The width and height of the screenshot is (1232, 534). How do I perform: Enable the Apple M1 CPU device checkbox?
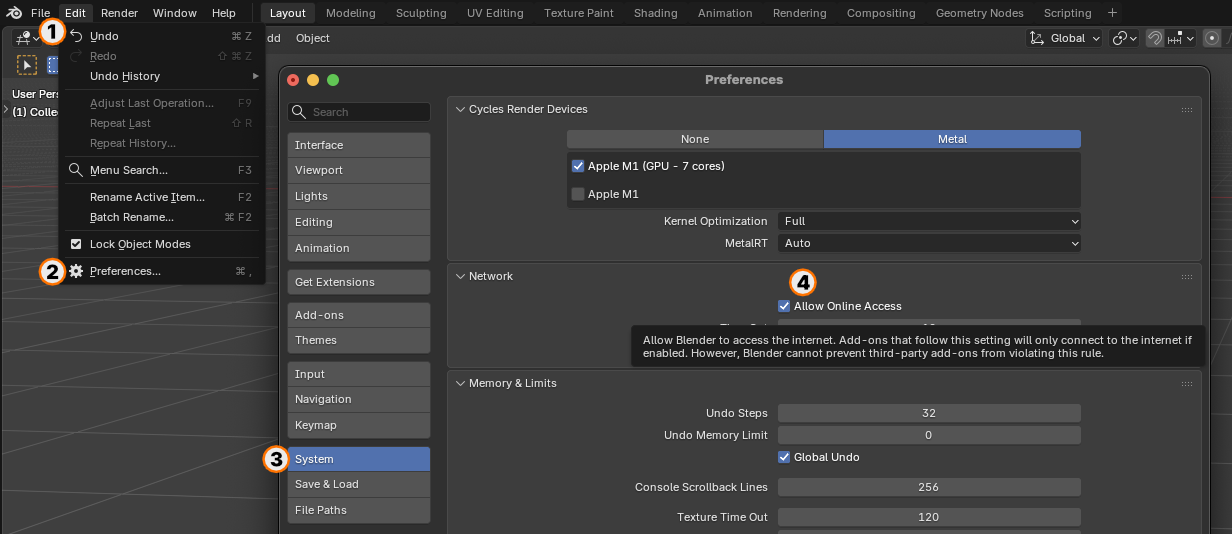(578, 194)
